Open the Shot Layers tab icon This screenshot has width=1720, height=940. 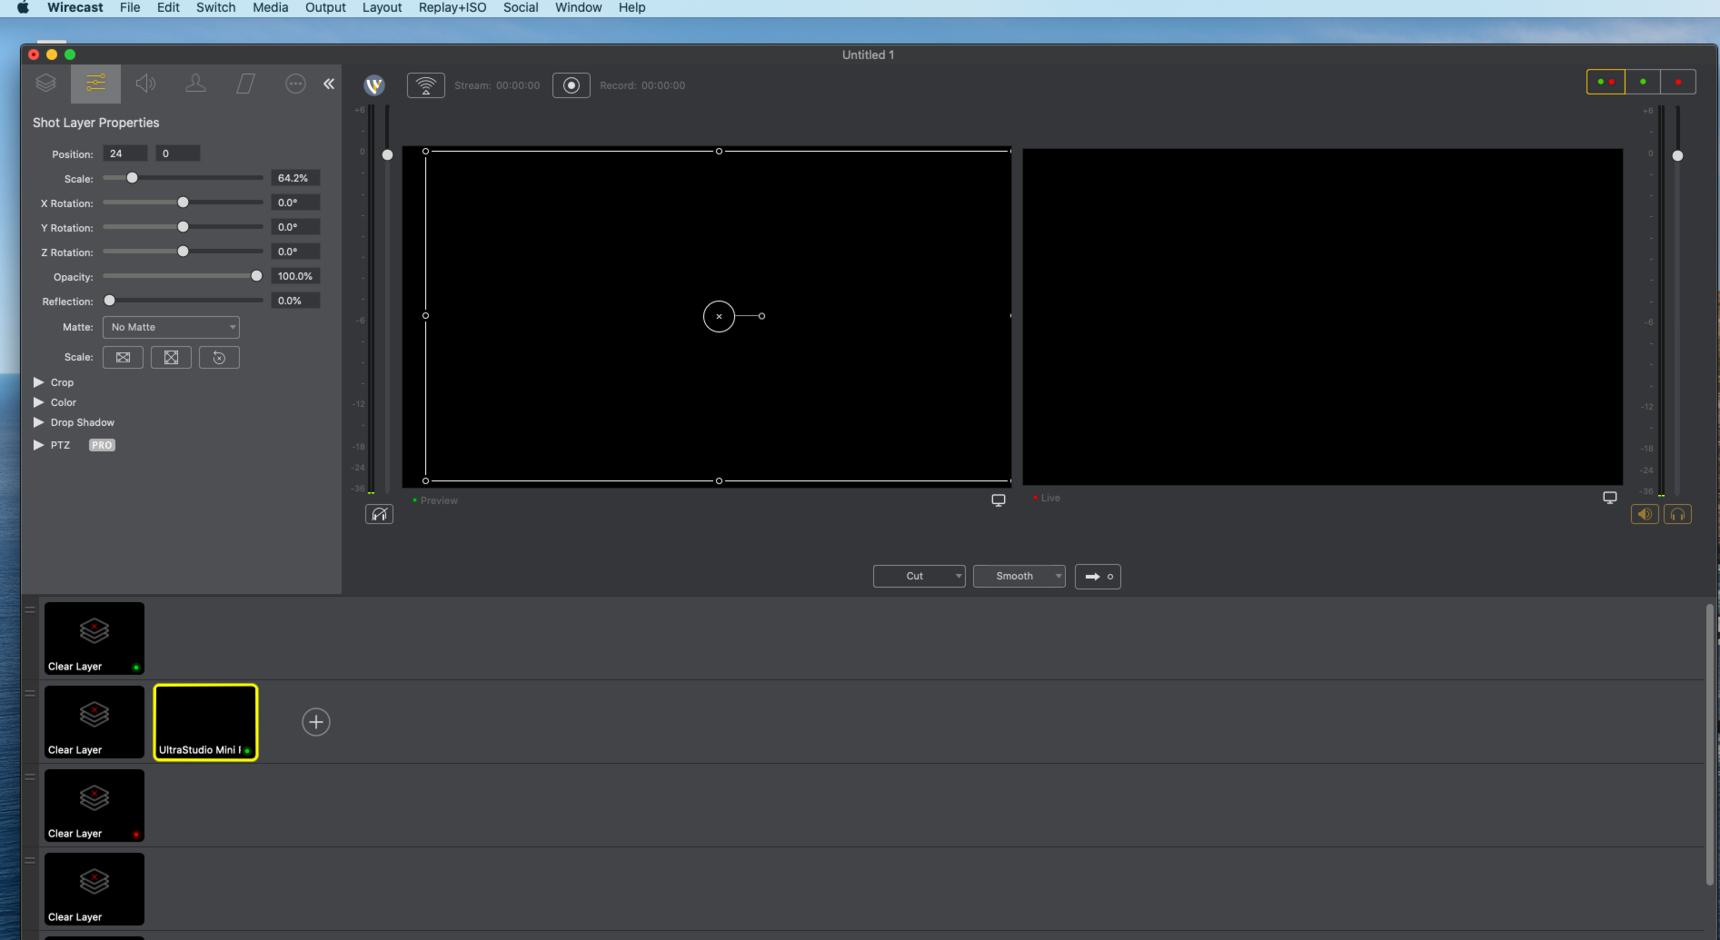46,84
